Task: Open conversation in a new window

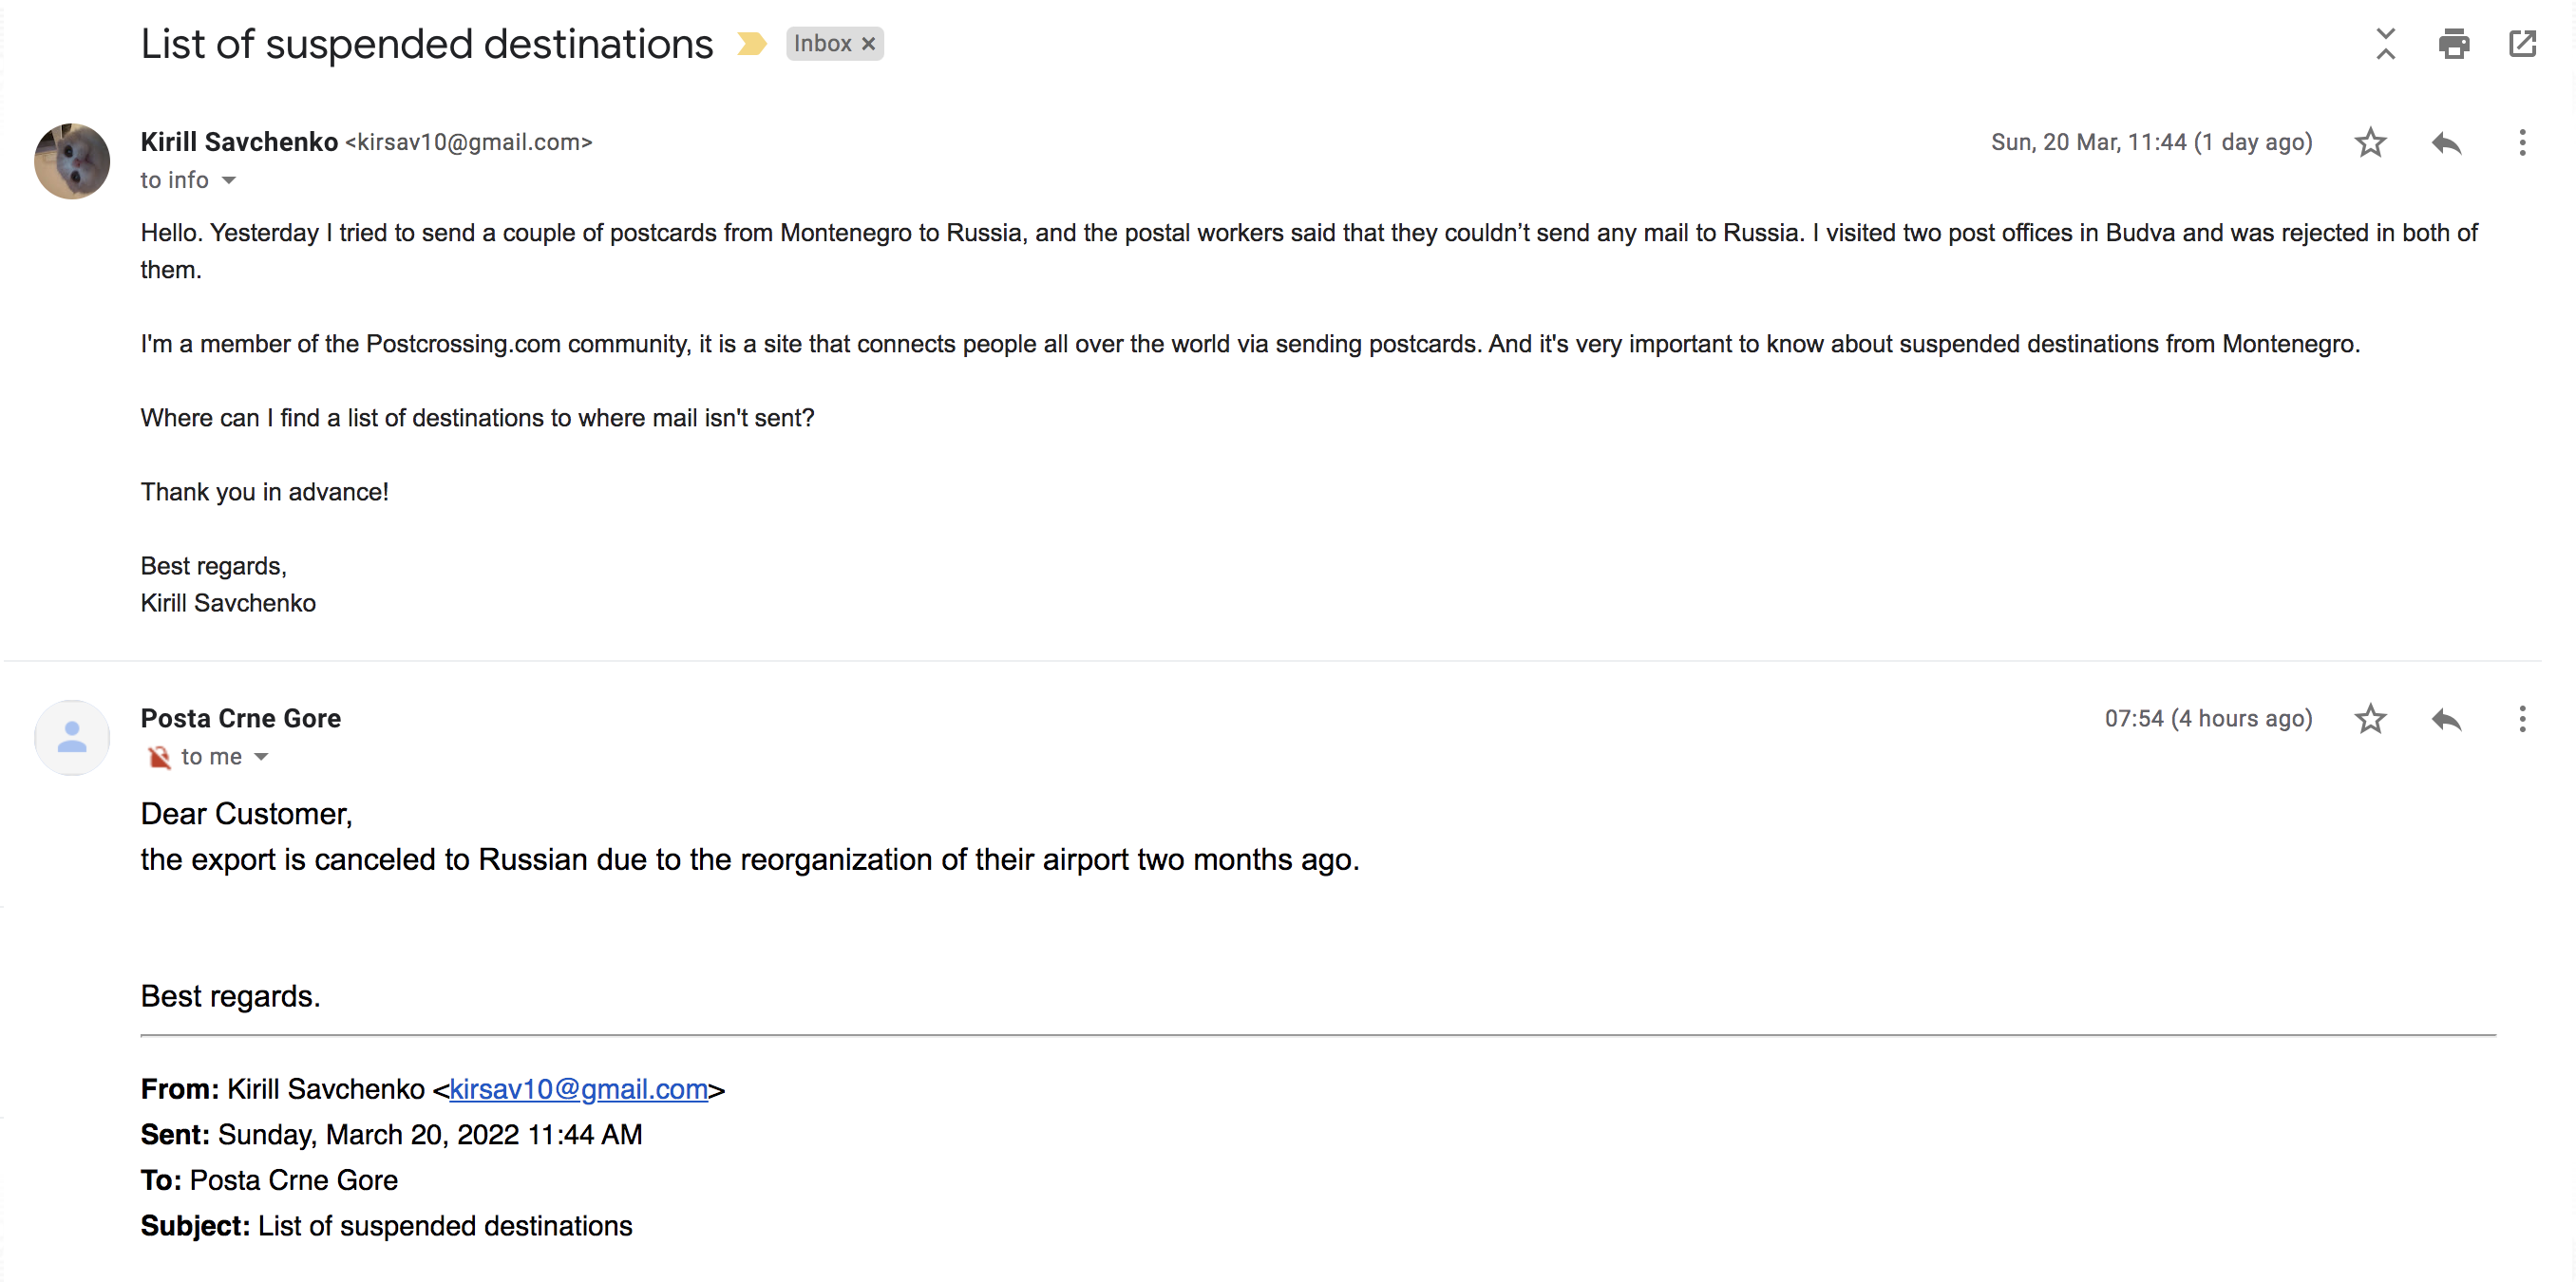Action: (2522, 44)
